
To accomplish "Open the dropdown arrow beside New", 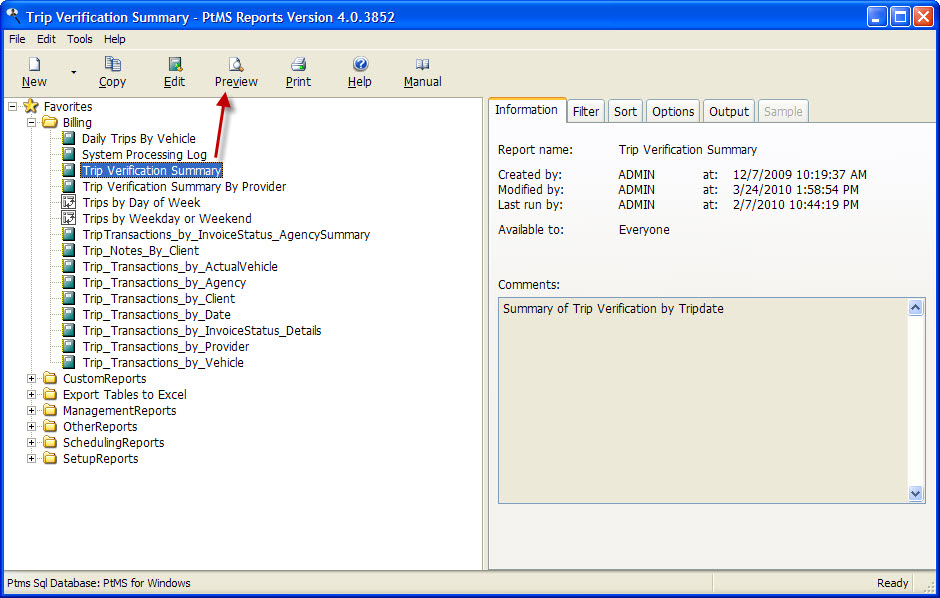I will pyautogui.click(x=74, y=73).
